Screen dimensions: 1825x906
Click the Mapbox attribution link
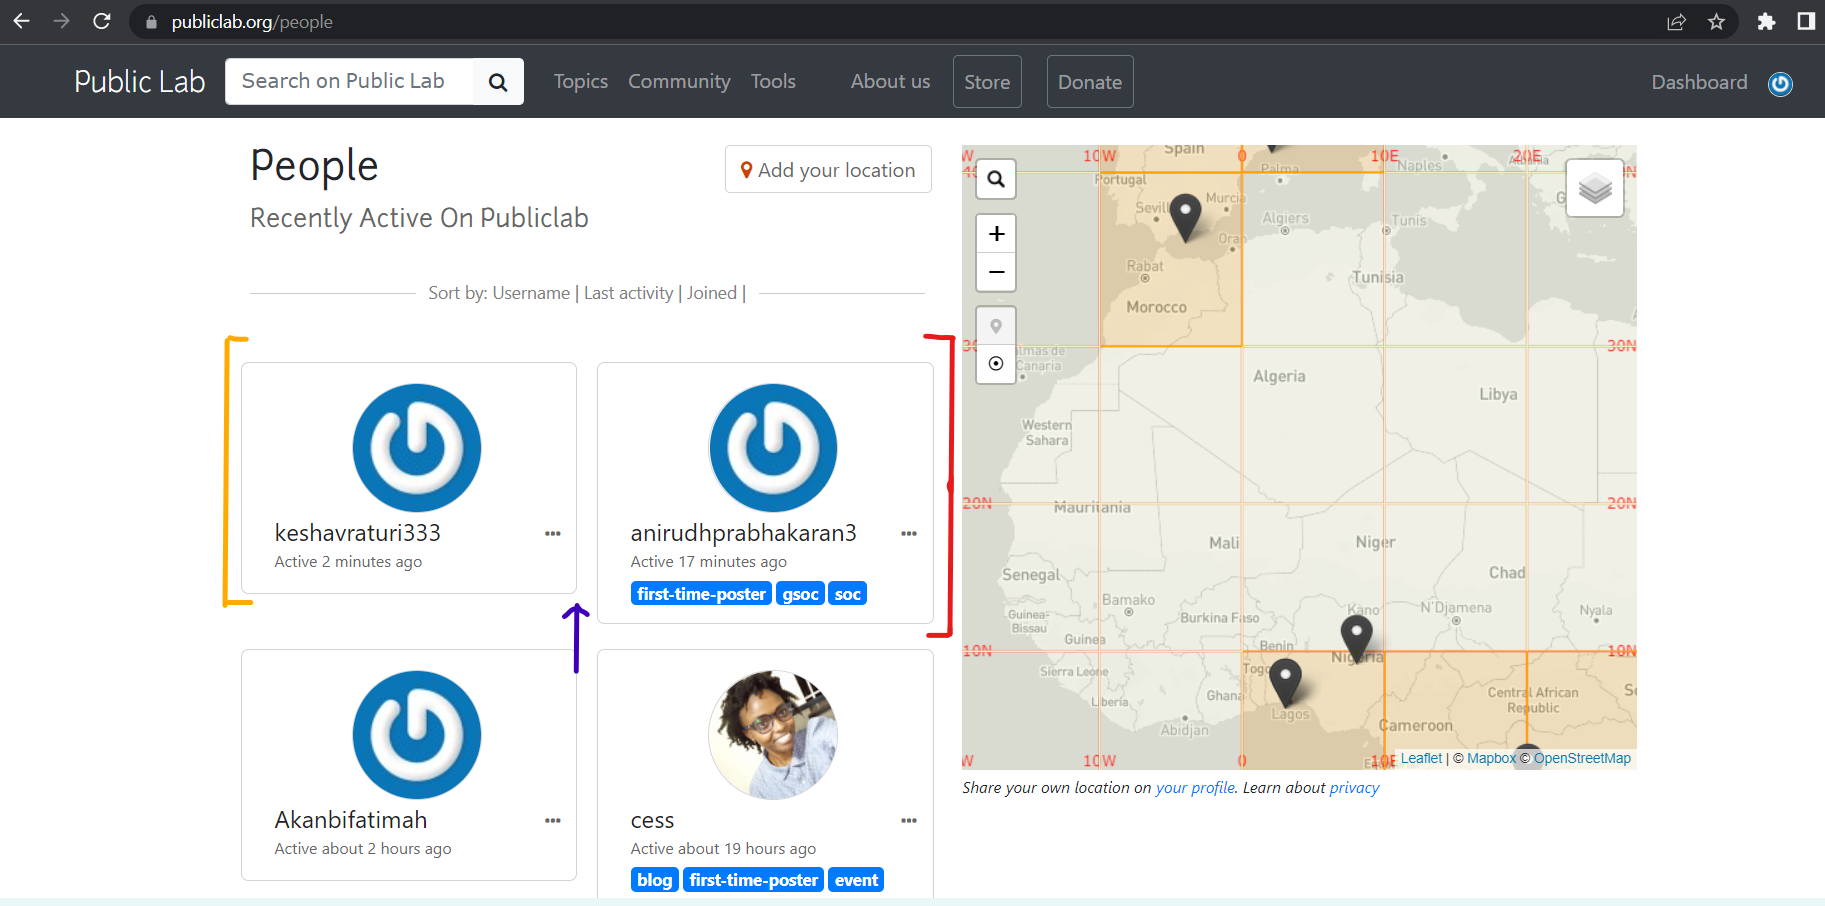point(1491,758)
